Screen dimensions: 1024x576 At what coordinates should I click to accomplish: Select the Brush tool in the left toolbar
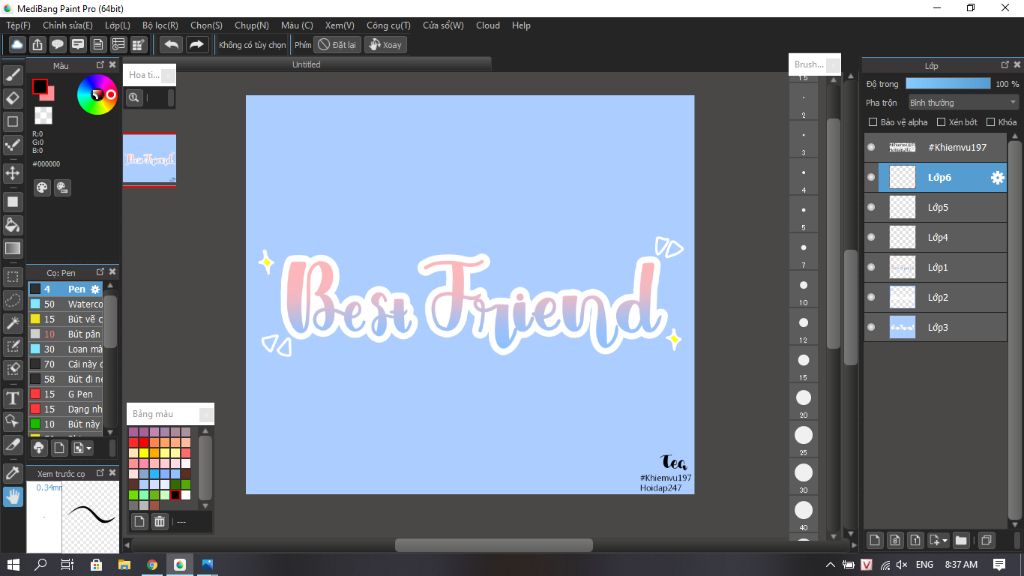coord(12,75)
